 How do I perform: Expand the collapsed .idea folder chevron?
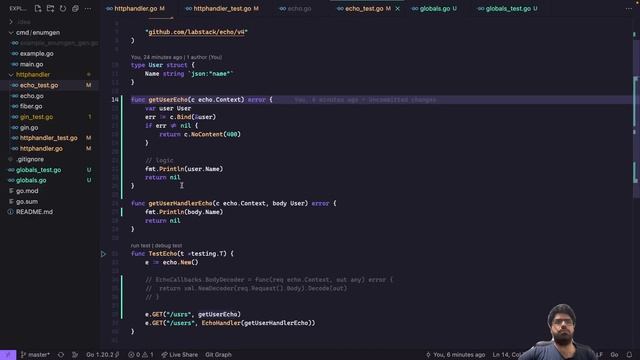pyautogui.click(x=11, y=22)
